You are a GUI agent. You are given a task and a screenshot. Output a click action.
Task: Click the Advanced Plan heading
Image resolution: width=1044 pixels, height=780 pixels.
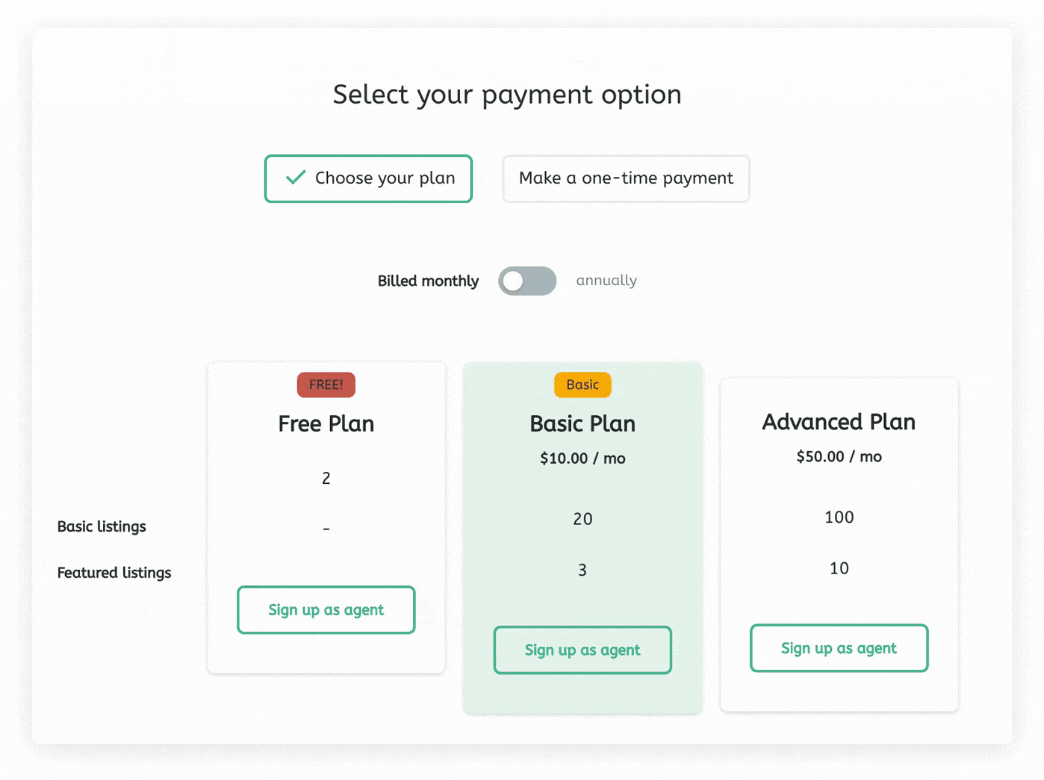(839, 422)
